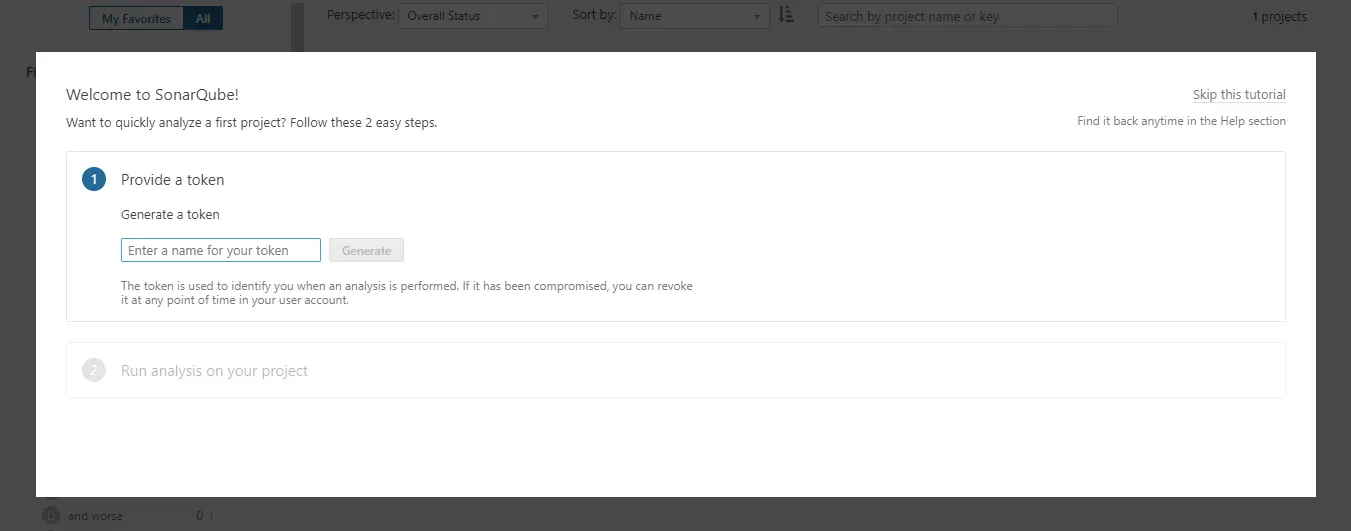Skip this tutorial link
1351x531 pixels.
(1239, 95)
